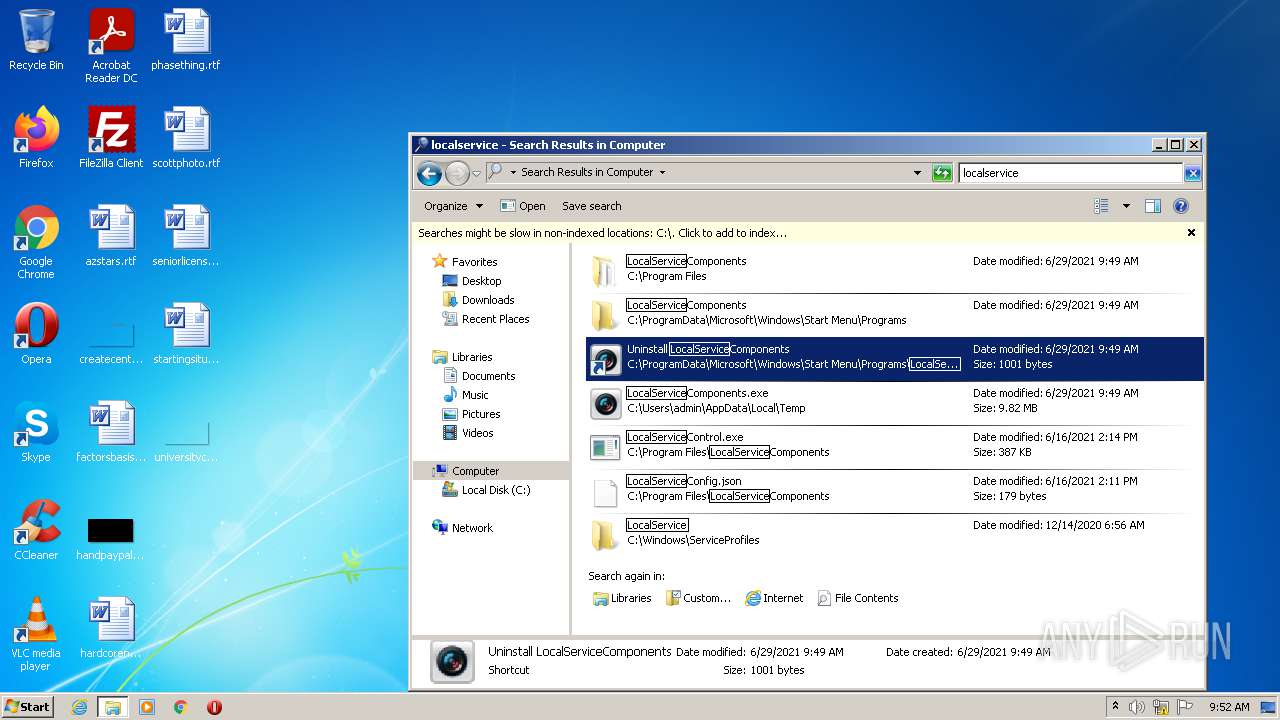This screenshot has height=720, width=1280.
Task: Select LocalServiceComponents.exe search result
Action: coord(895,402)
